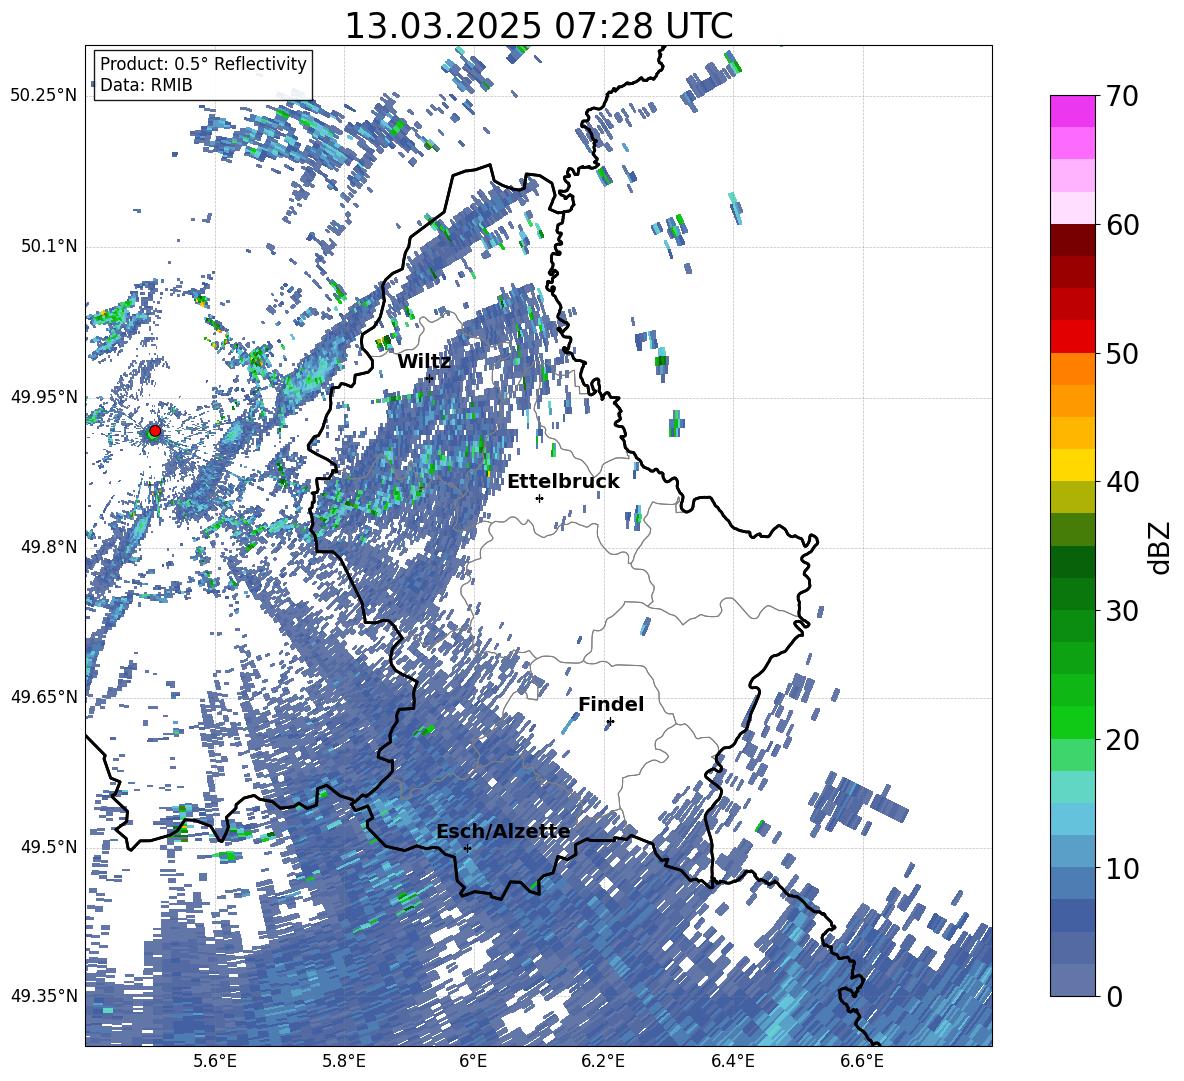Image resolution: width=1184 pixels, height=1081 pixels.
Task: Click the colorbar tick label 50
Action: point(1122,353)
